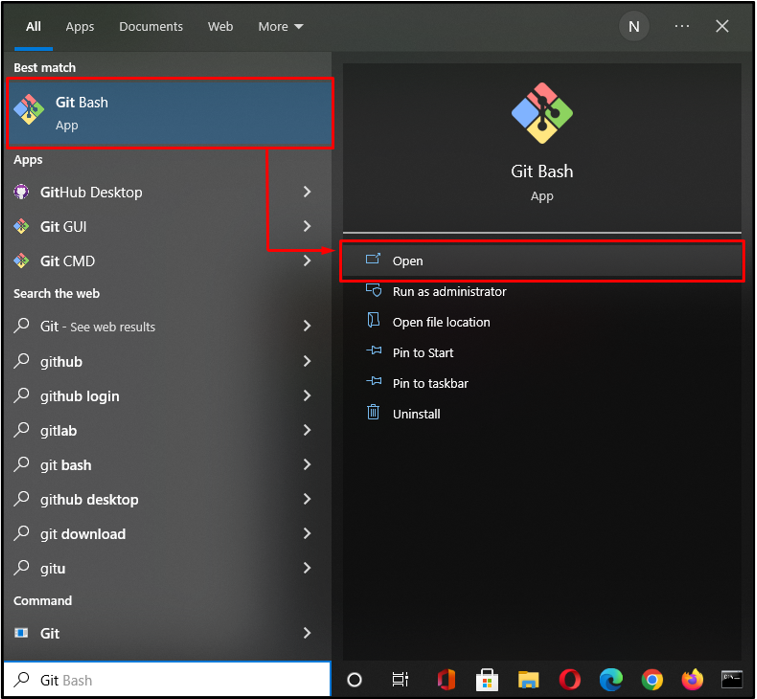Screen dimensions: 757x699
Task: Switch to the Apps search tab
Action: (80, 27)
